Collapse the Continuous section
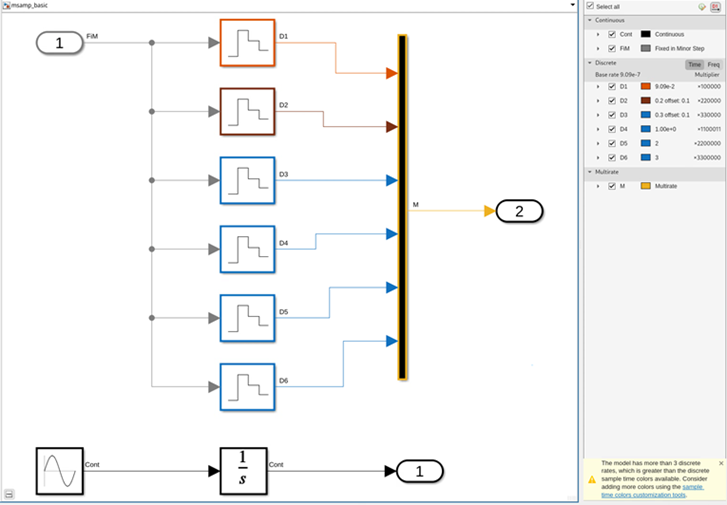The width and height of the screenshot is (727, 505). click(590, 20)
